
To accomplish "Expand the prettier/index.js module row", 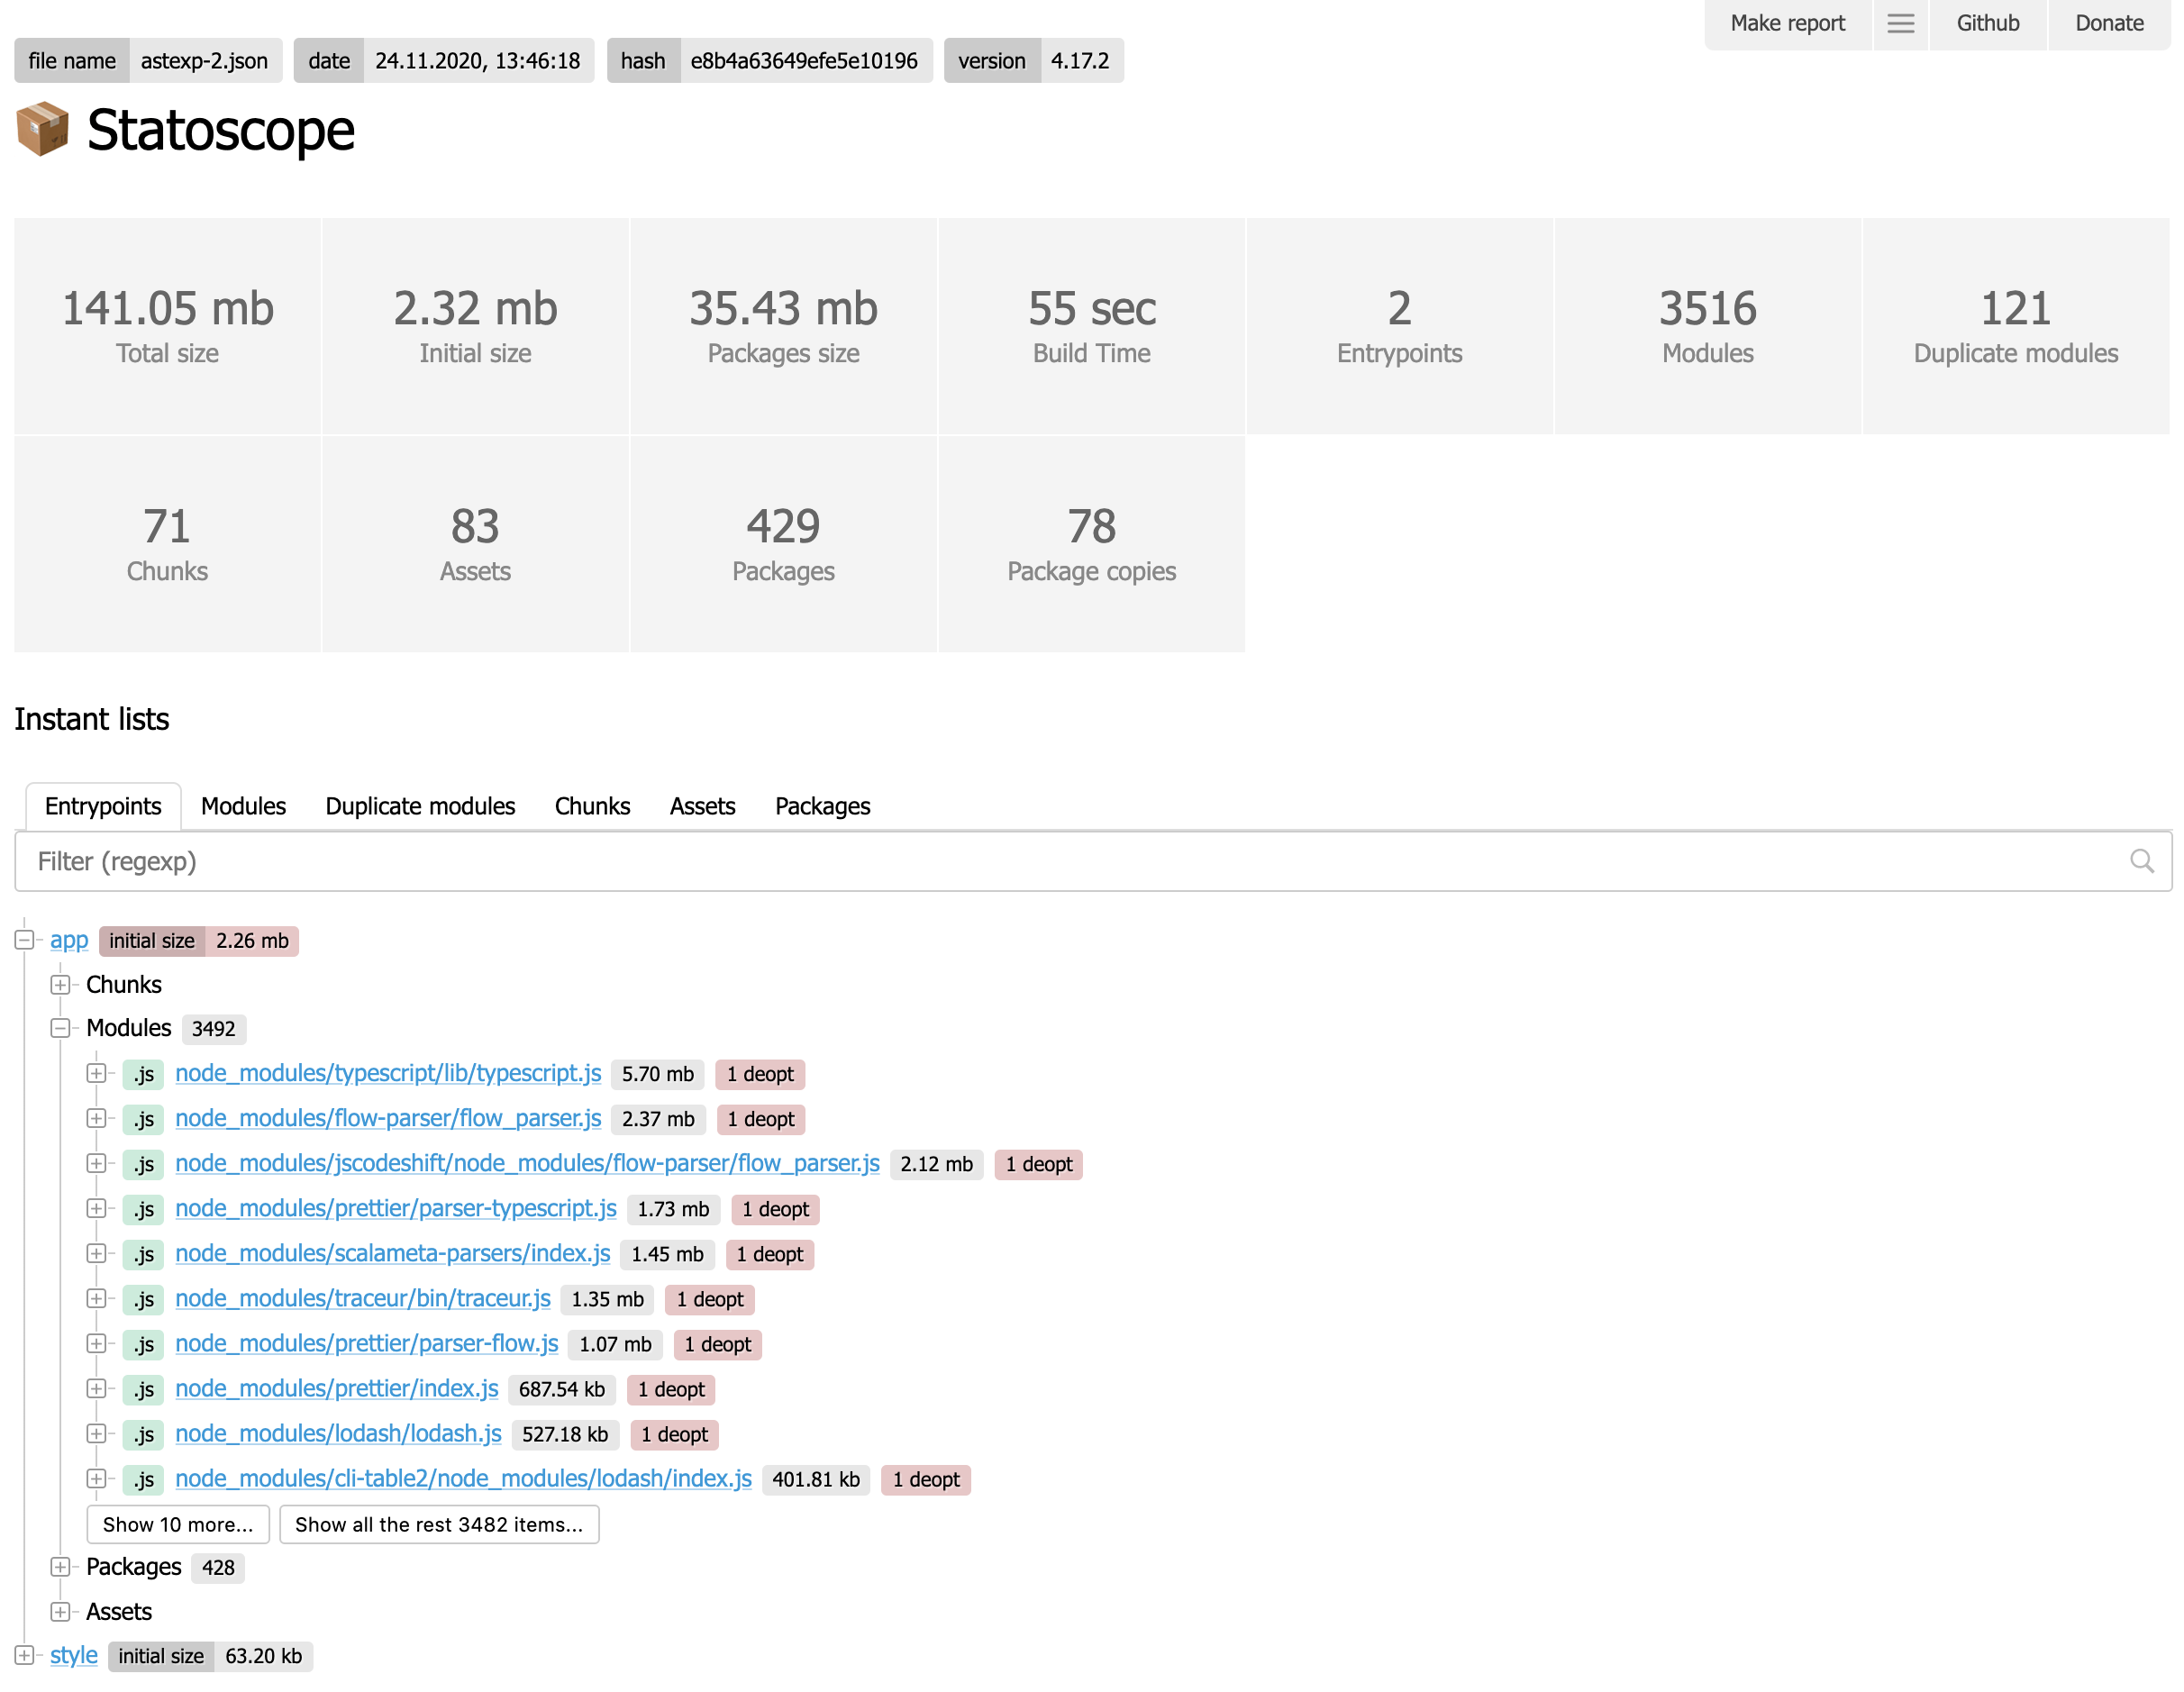I will pos(96,1389).
